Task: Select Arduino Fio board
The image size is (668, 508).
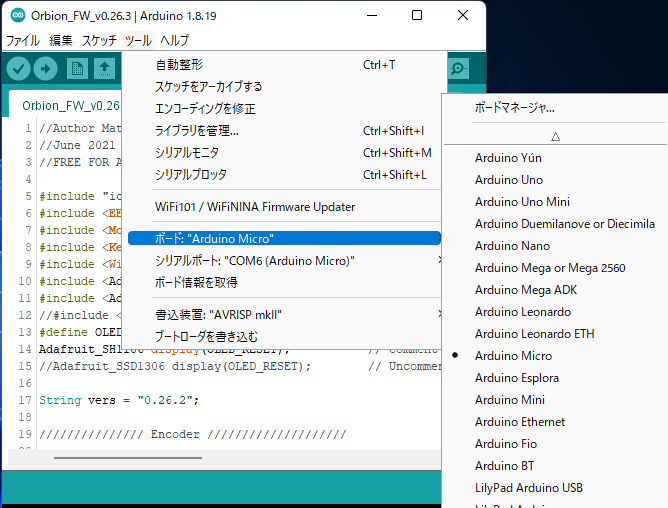Action: (x=556, y=444)
